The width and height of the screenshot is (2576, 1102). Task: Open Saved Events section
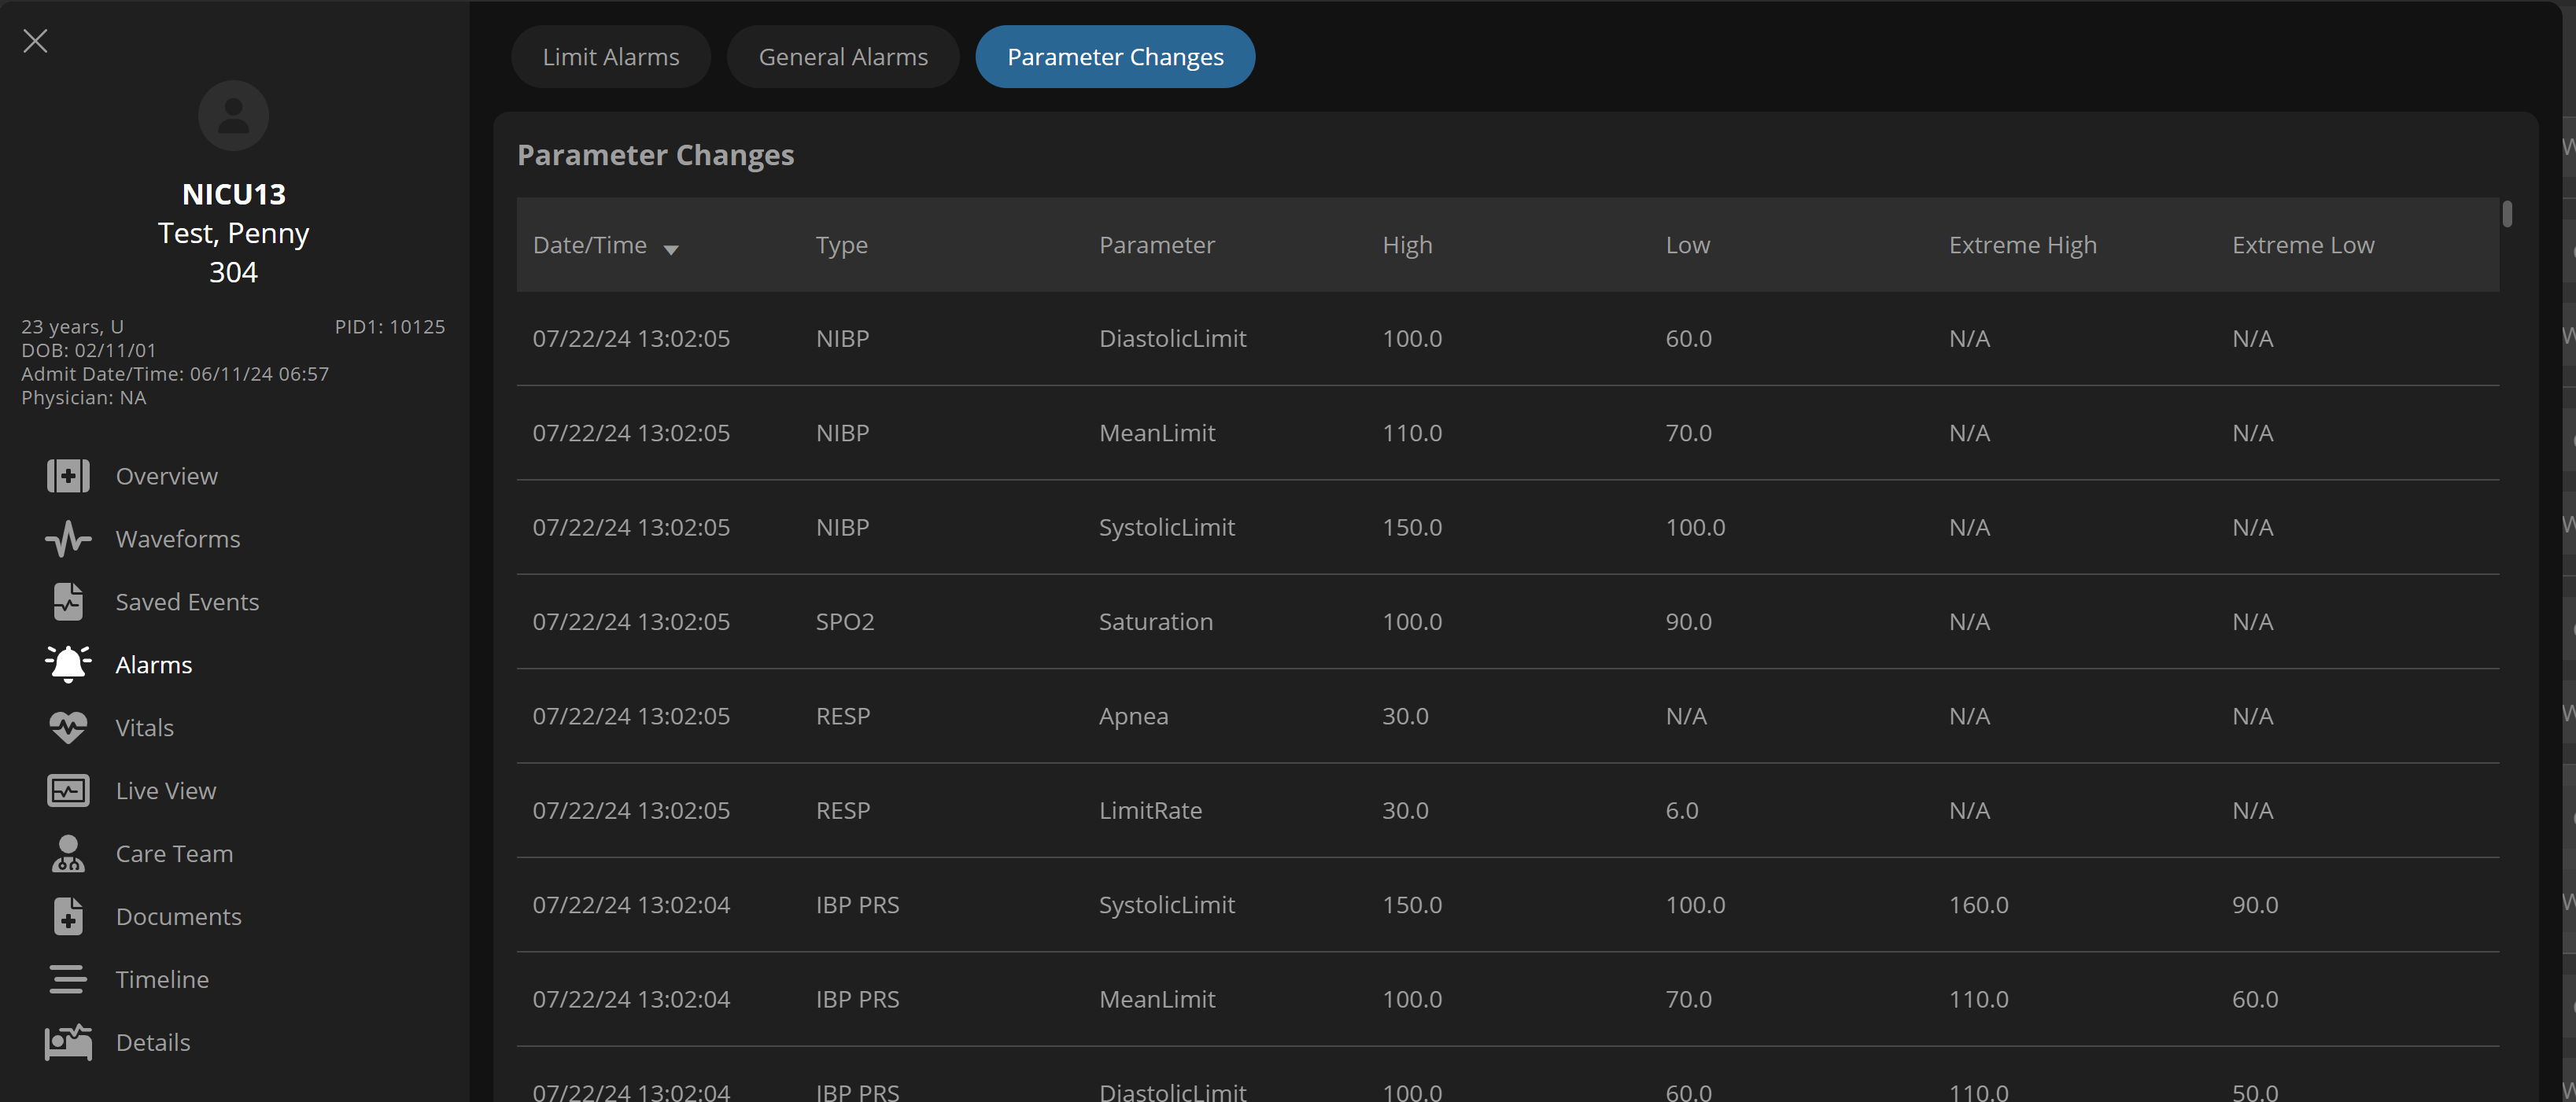click(x=187, y=602)
